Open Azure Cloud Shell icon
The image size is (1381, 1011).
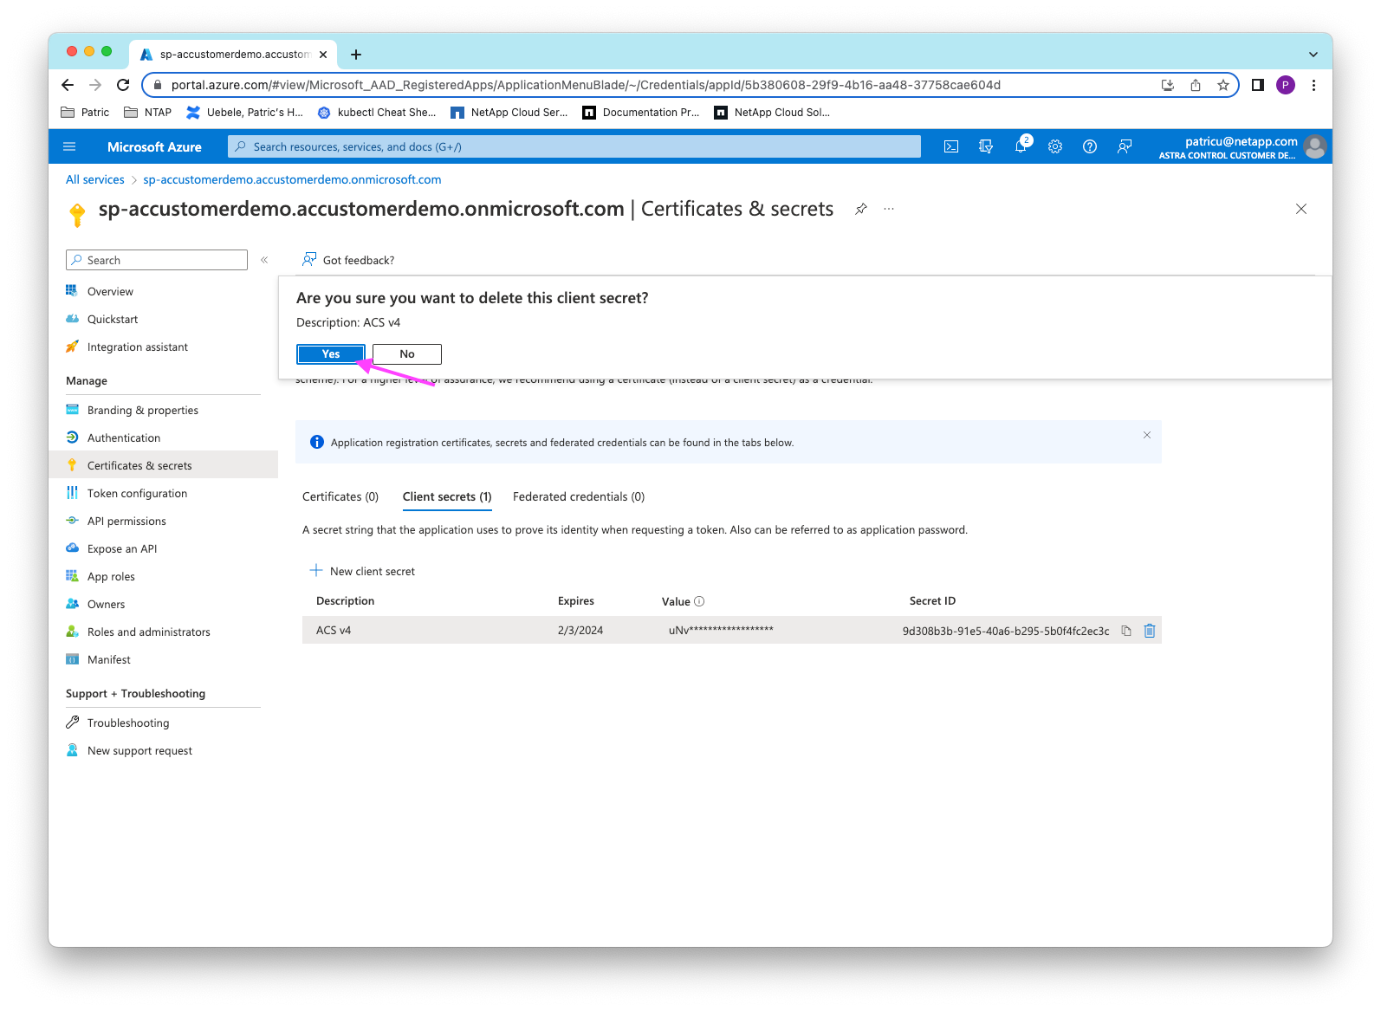(x=951, y=147)
